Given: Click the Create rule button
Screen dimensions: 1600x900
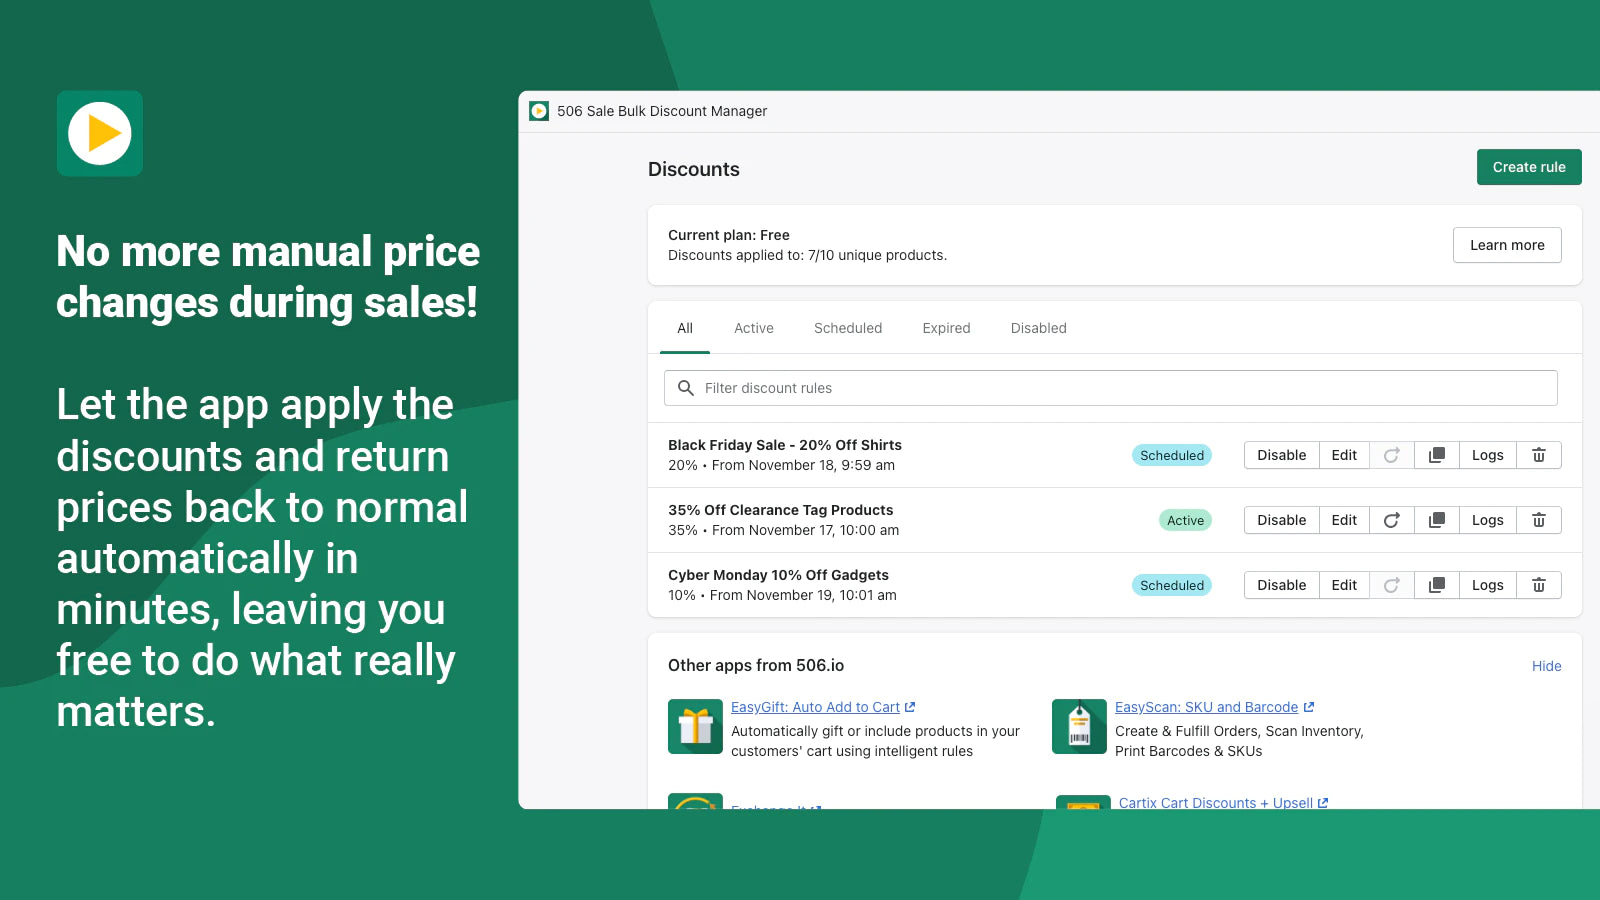Looking at the screenshot, I should coord(1528,167).
